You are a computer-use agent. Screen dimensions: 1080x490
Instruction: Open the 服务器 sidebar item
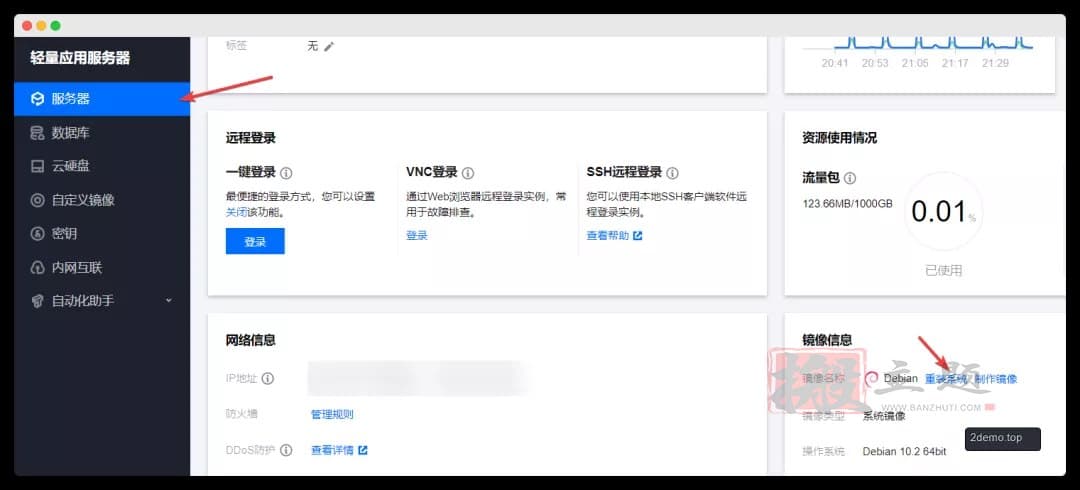[x=102, y=99]
